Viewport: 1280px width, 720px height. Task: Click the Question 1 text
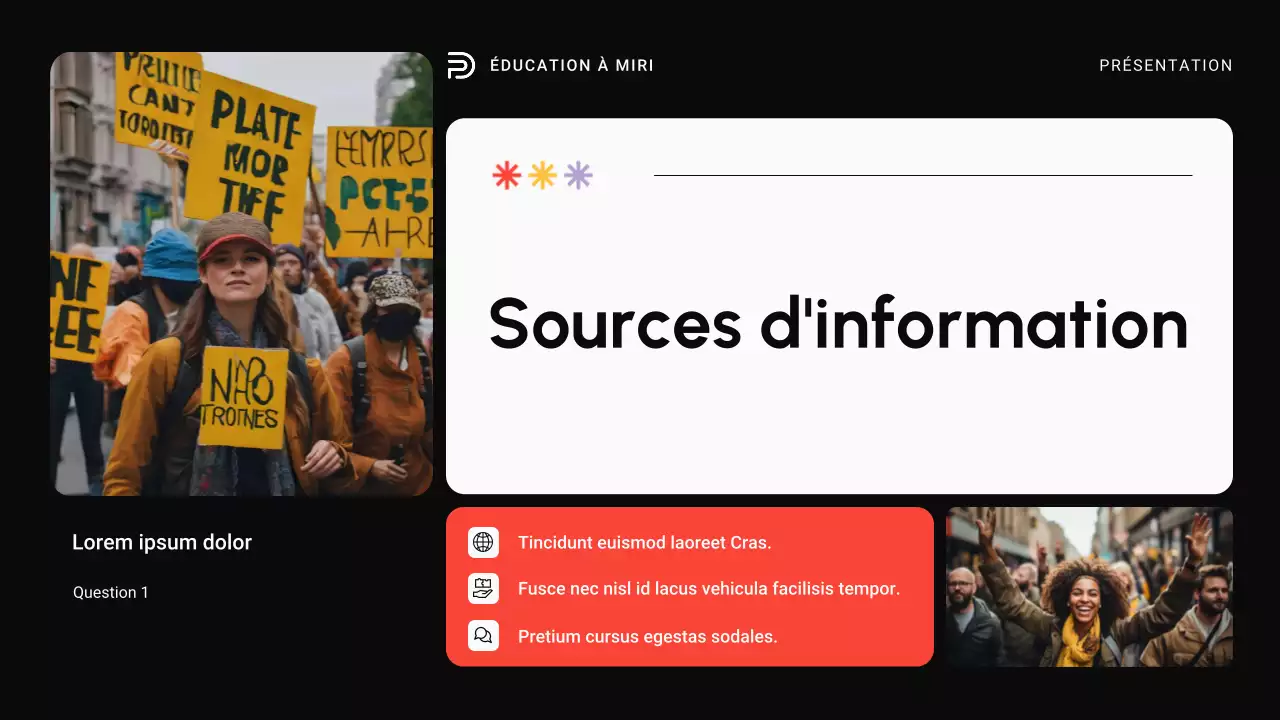pos(111,593)
